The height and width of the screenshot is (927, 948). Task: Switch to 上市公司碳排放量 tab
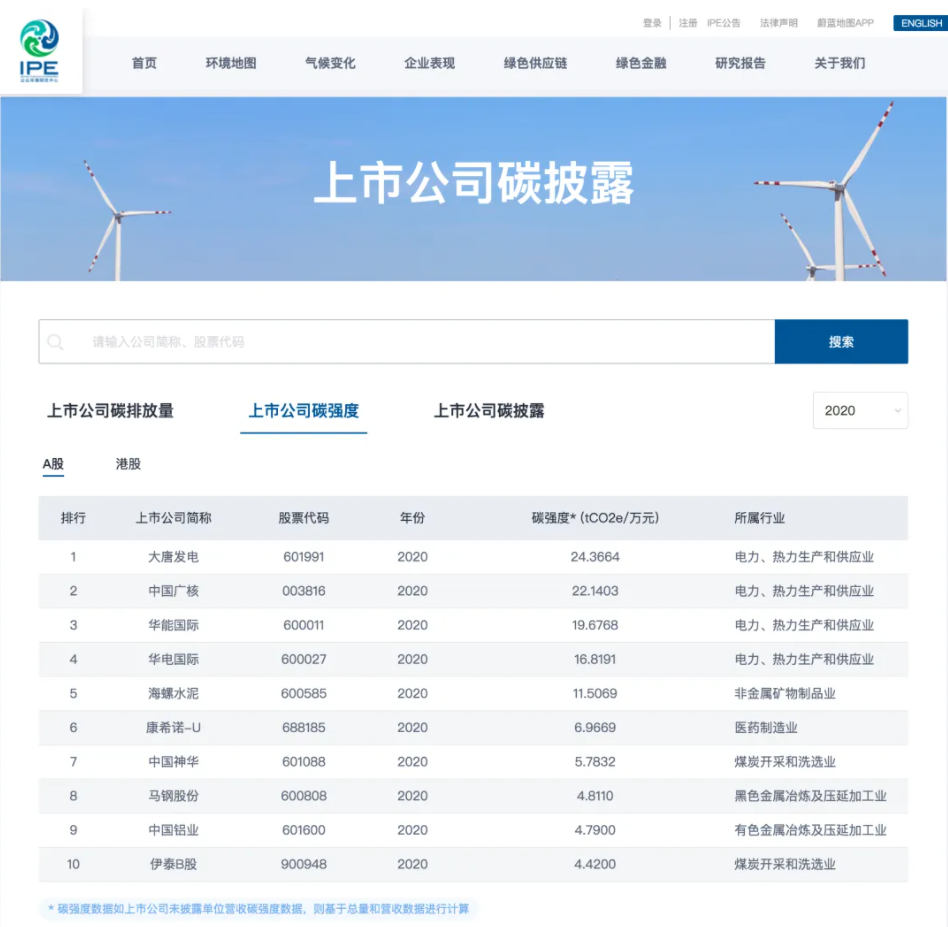(x=110, y=411)
